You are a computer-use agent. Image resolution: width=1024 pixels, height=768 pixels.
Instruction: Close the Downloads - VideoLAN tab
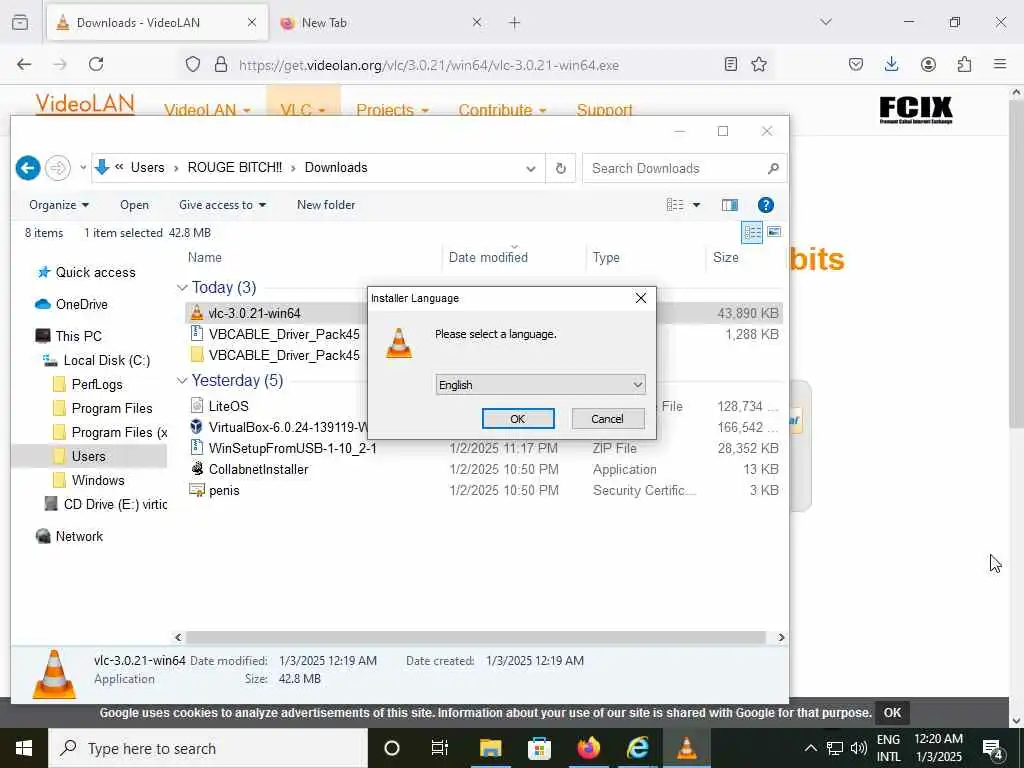click(251, 23)
